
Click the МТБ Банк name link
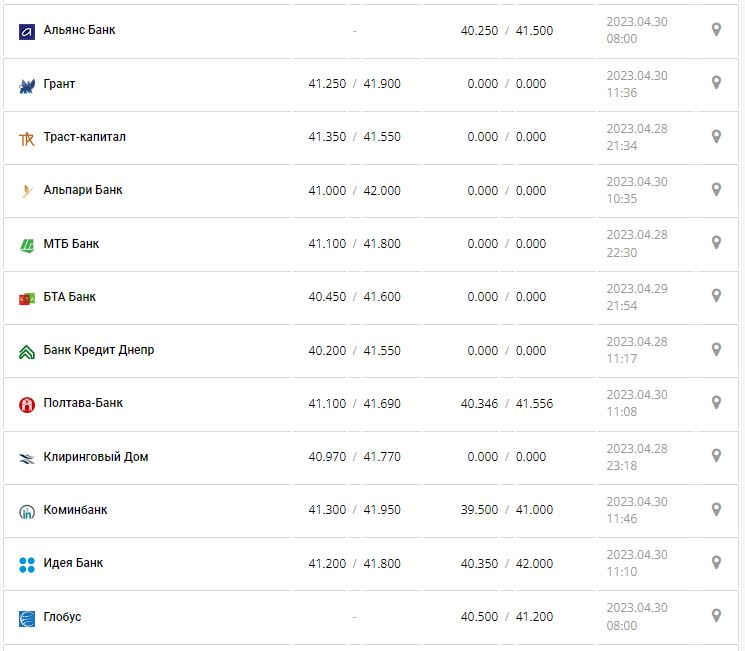pos(71,244)
